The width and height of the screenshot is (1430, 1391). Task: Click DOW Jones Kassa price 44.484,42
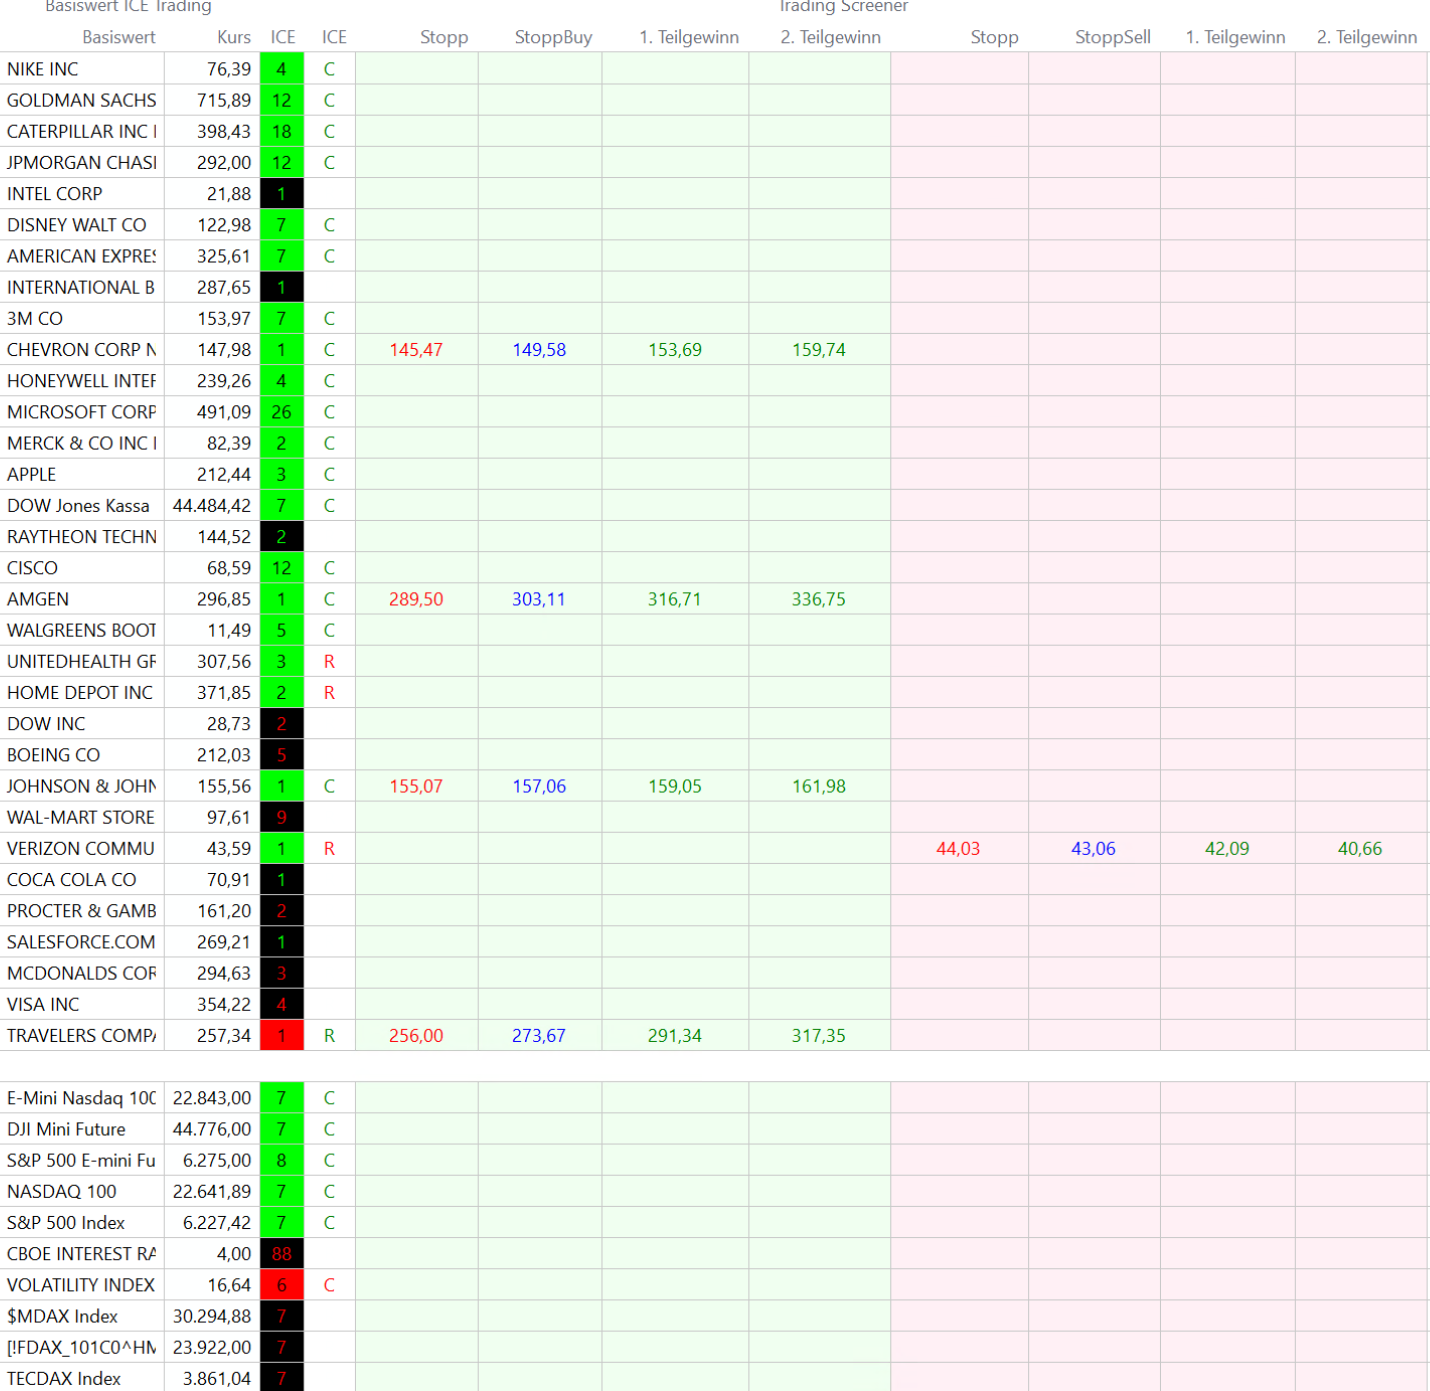(212, 506)
